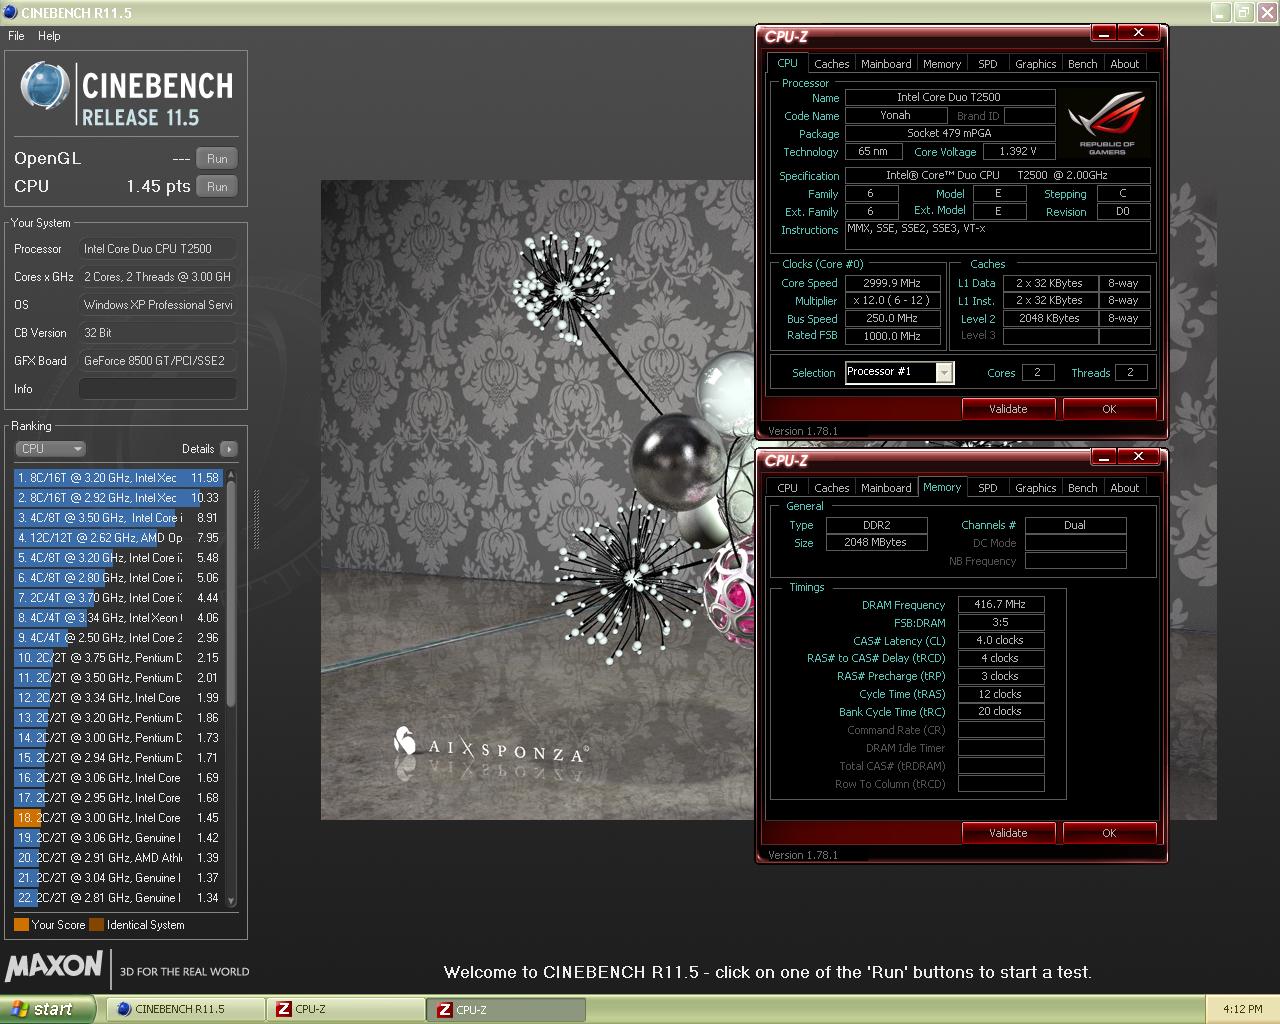The image size is (1280, 1024).
Task: Switch to Caches tab in top CPU-Z window
Action: coord(831,64)
